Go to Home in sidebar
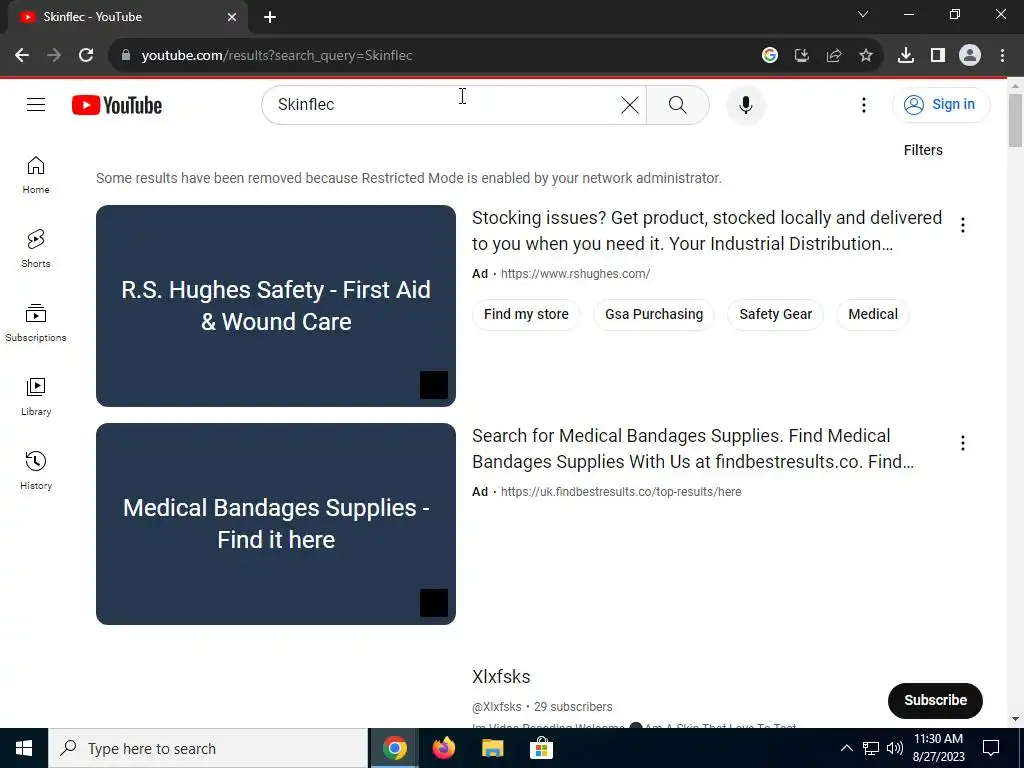Image resolution: width=1024 pixels, height=768 pixels. tap(36, 175)
